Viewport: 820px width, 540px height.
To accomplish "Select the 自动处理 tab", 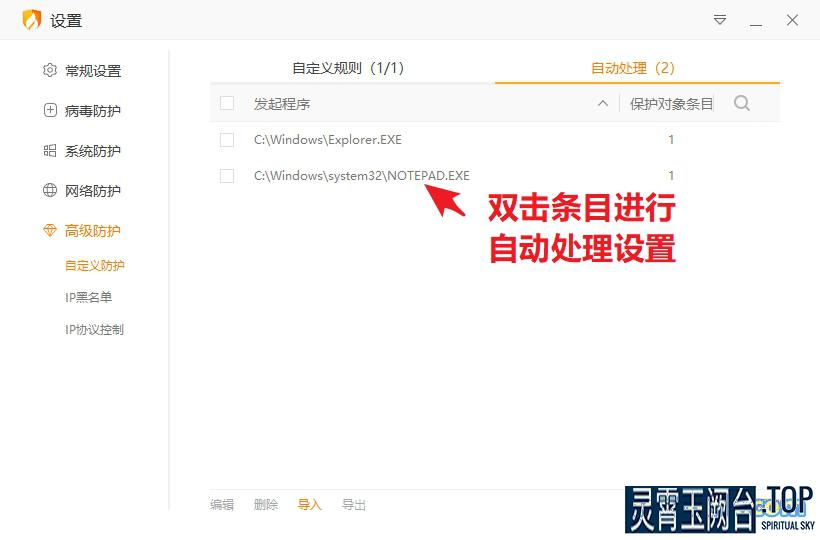I will pyautogui.click(x=633, y=68).
